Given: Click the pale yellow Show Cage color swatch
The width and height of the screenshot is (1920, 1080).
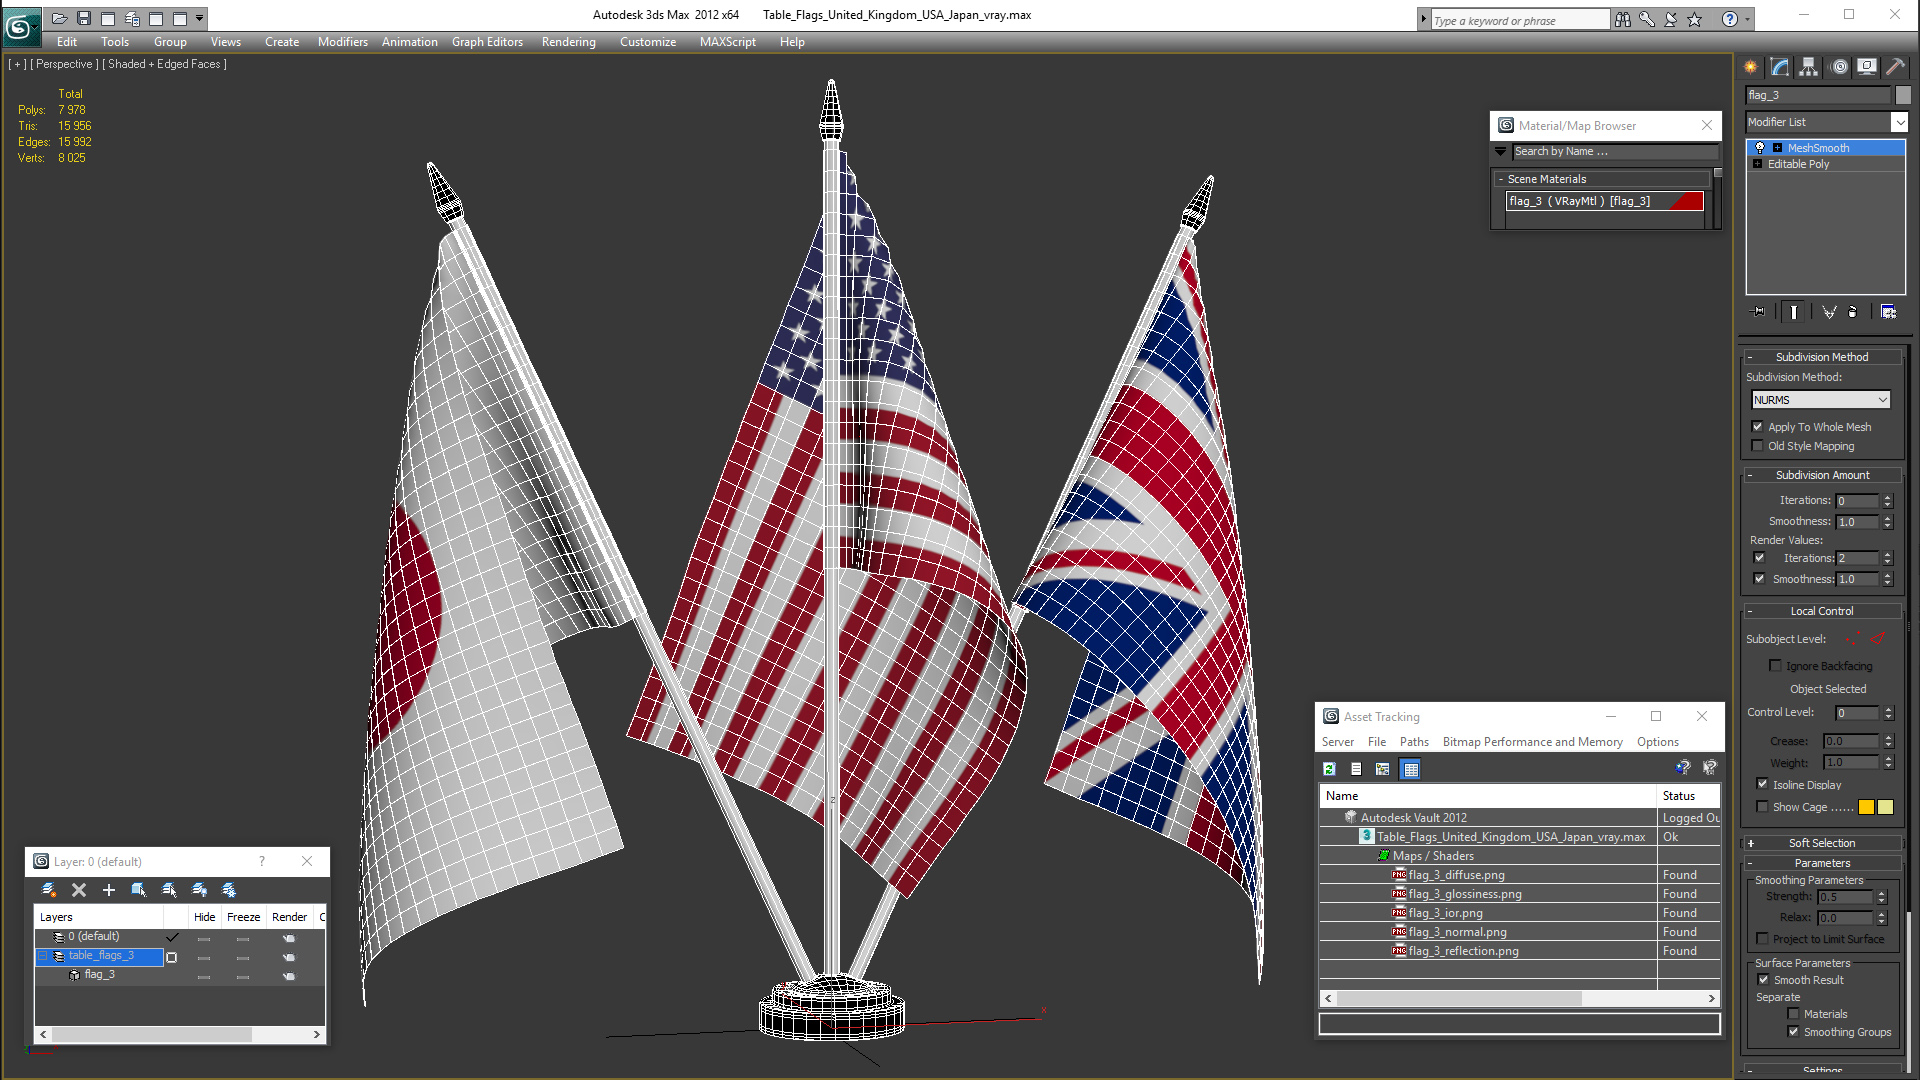Looking at the screenshot, I should (1885, 807).
